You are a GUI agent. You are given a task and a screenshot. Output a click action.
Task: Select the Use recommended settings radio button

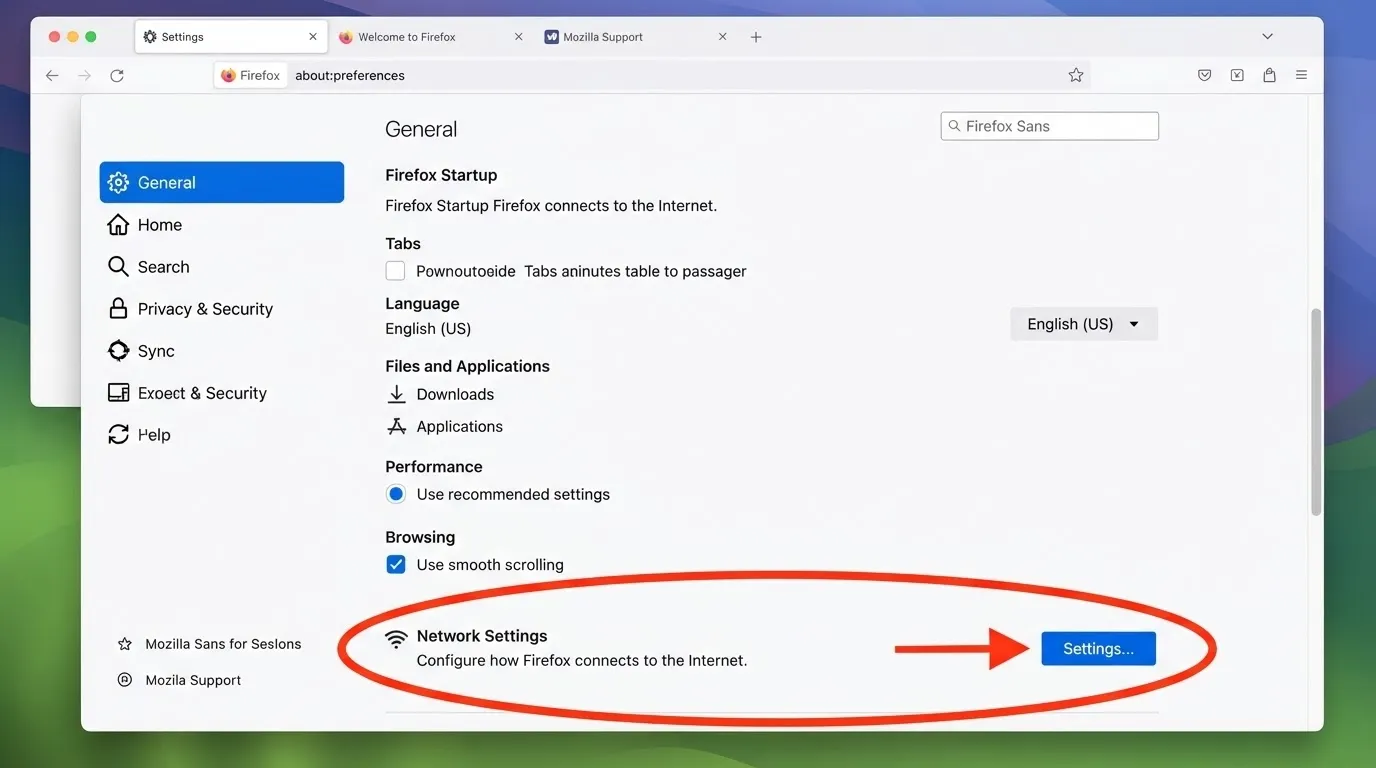[396, 494]
